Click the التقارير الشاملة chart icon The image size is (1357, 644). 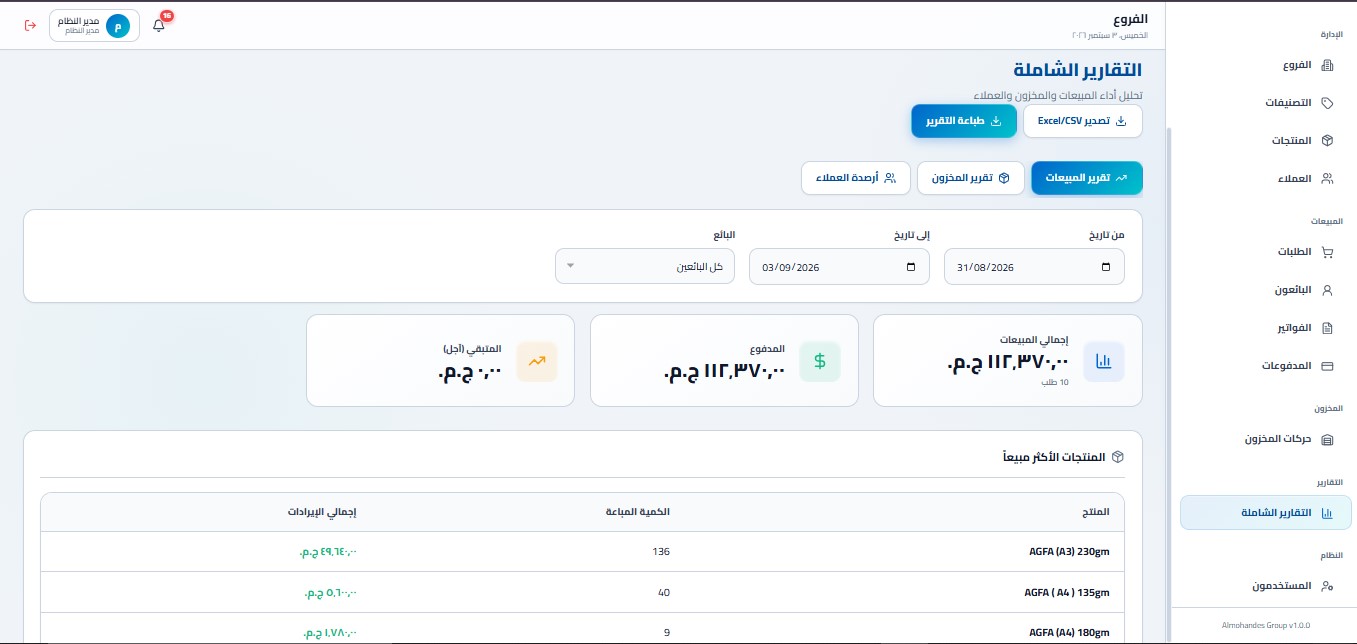coord(1328,513)
